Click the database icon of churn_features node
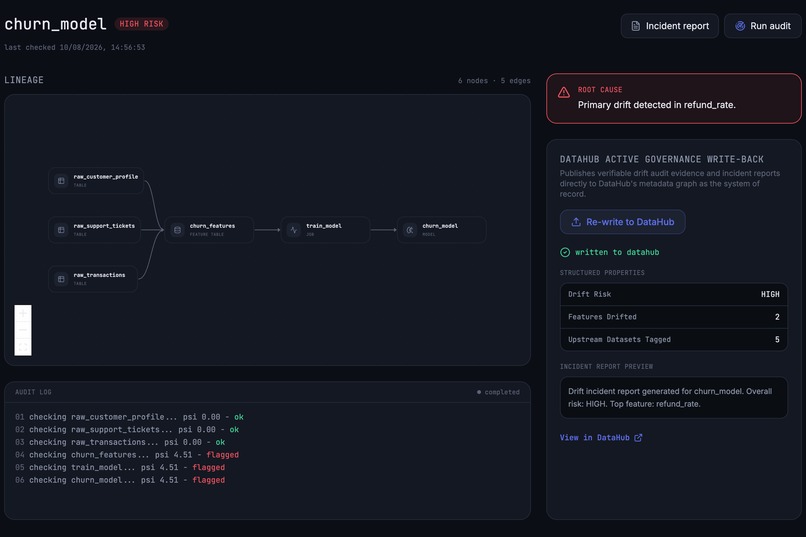806x537 pixels. tap(177, 230)
